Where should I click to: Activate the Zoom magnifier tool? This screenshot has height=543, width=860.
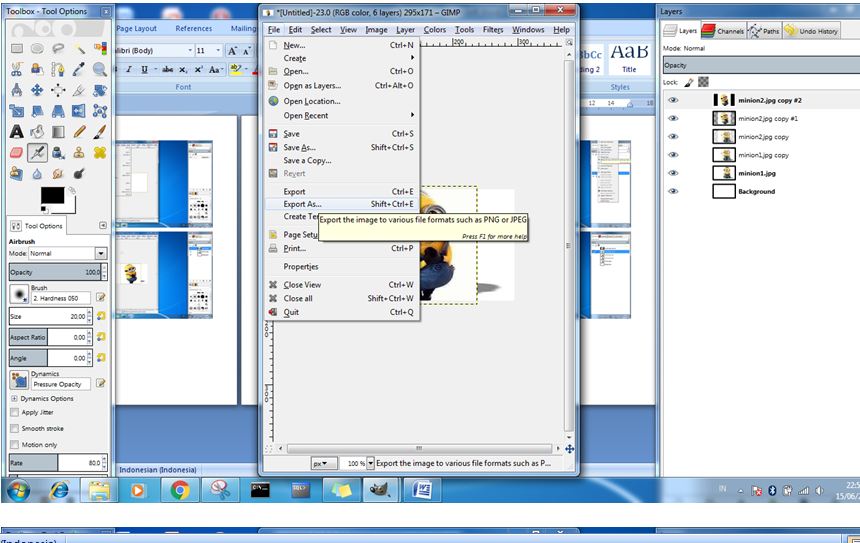point(100,70)
